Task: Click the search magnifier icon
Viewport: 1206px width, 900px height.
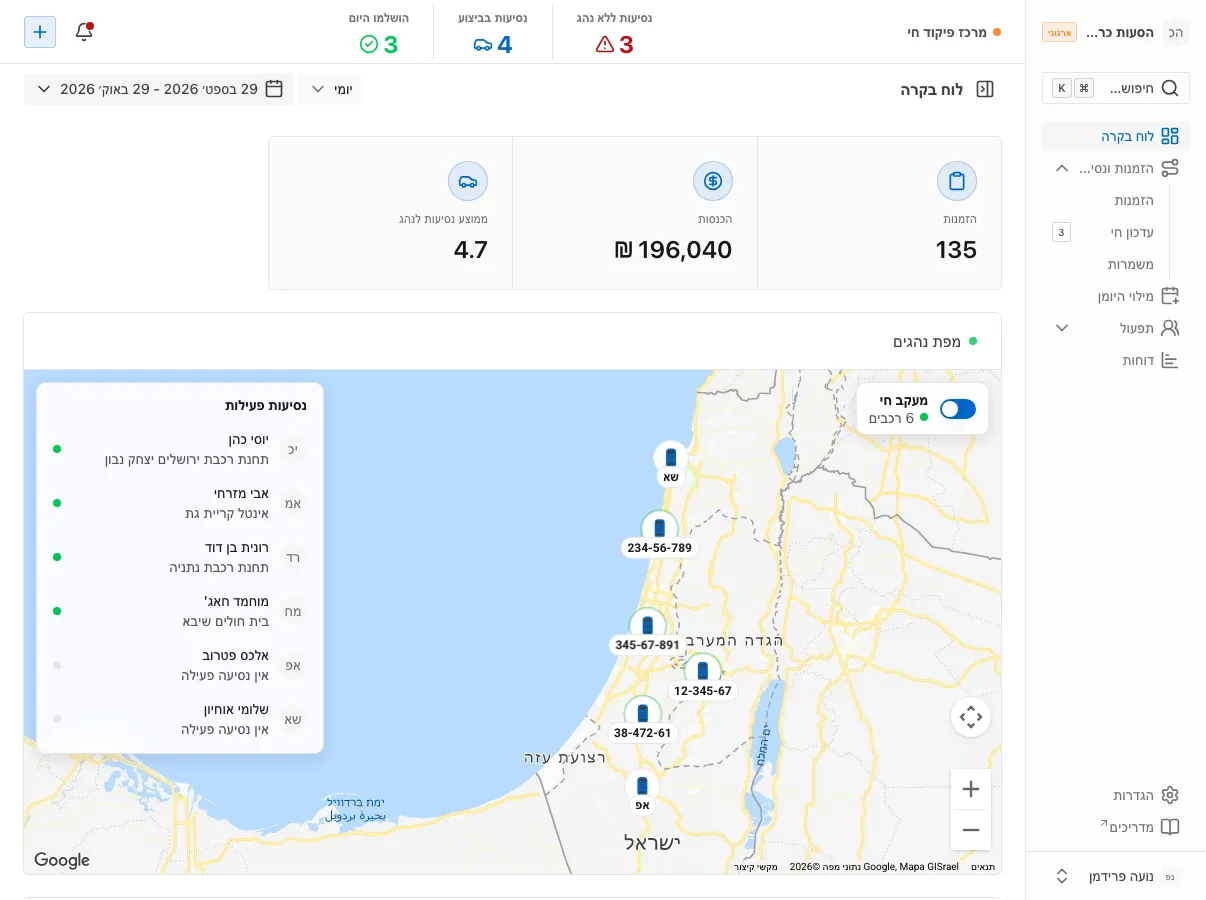Action: tap(1169, 88)
